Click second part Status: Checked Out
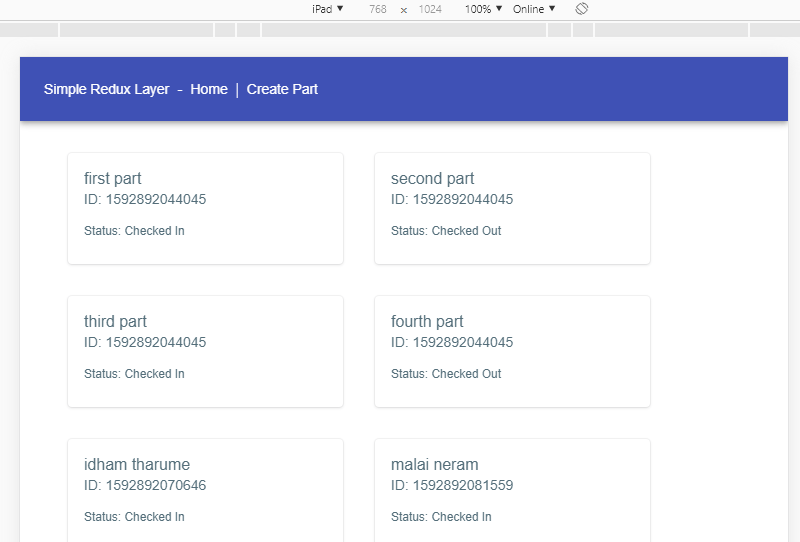 (446, 231)
